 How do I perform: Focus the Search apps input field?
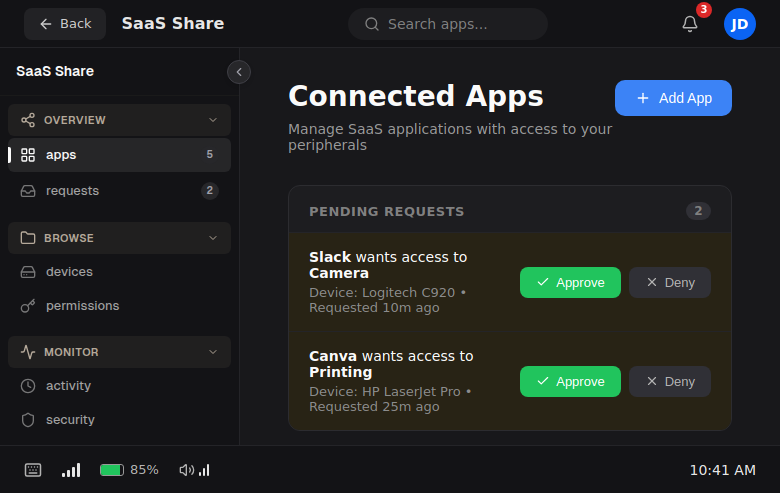[x=460, y=24]
